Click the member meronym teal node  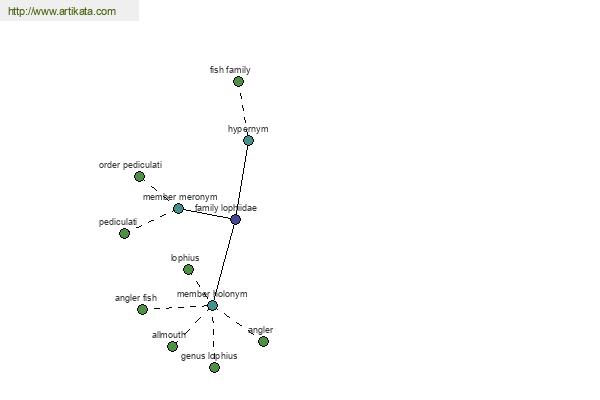(178, 209)
